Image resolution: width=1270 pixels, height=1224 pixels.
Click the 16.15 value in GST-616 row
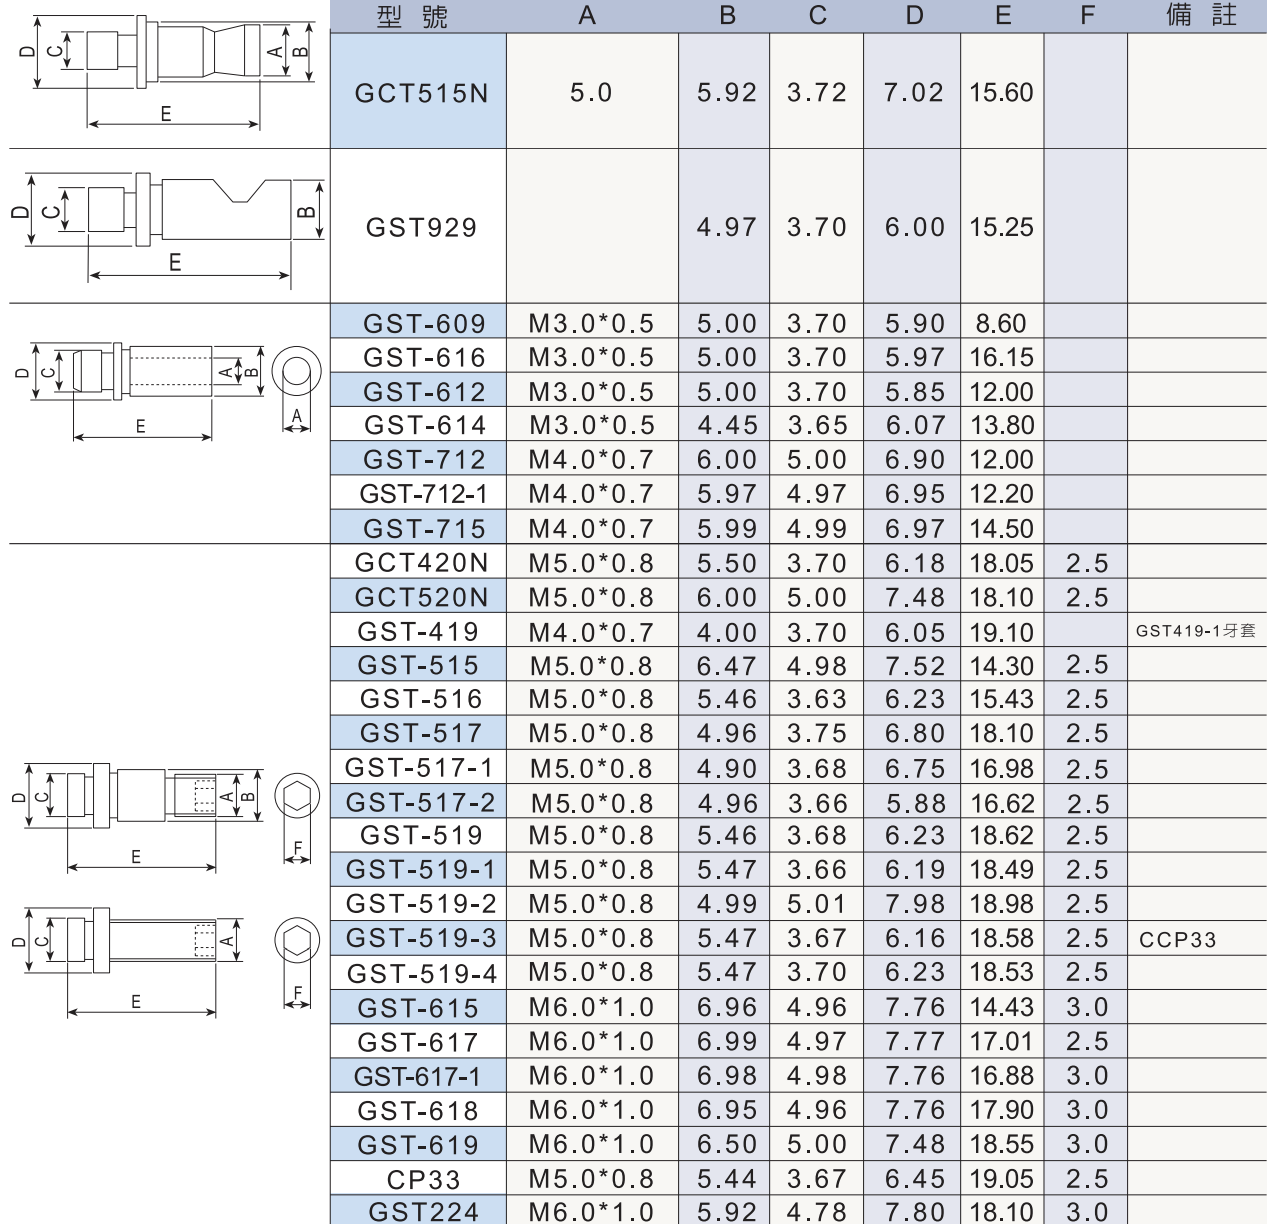coord(1001,357)
